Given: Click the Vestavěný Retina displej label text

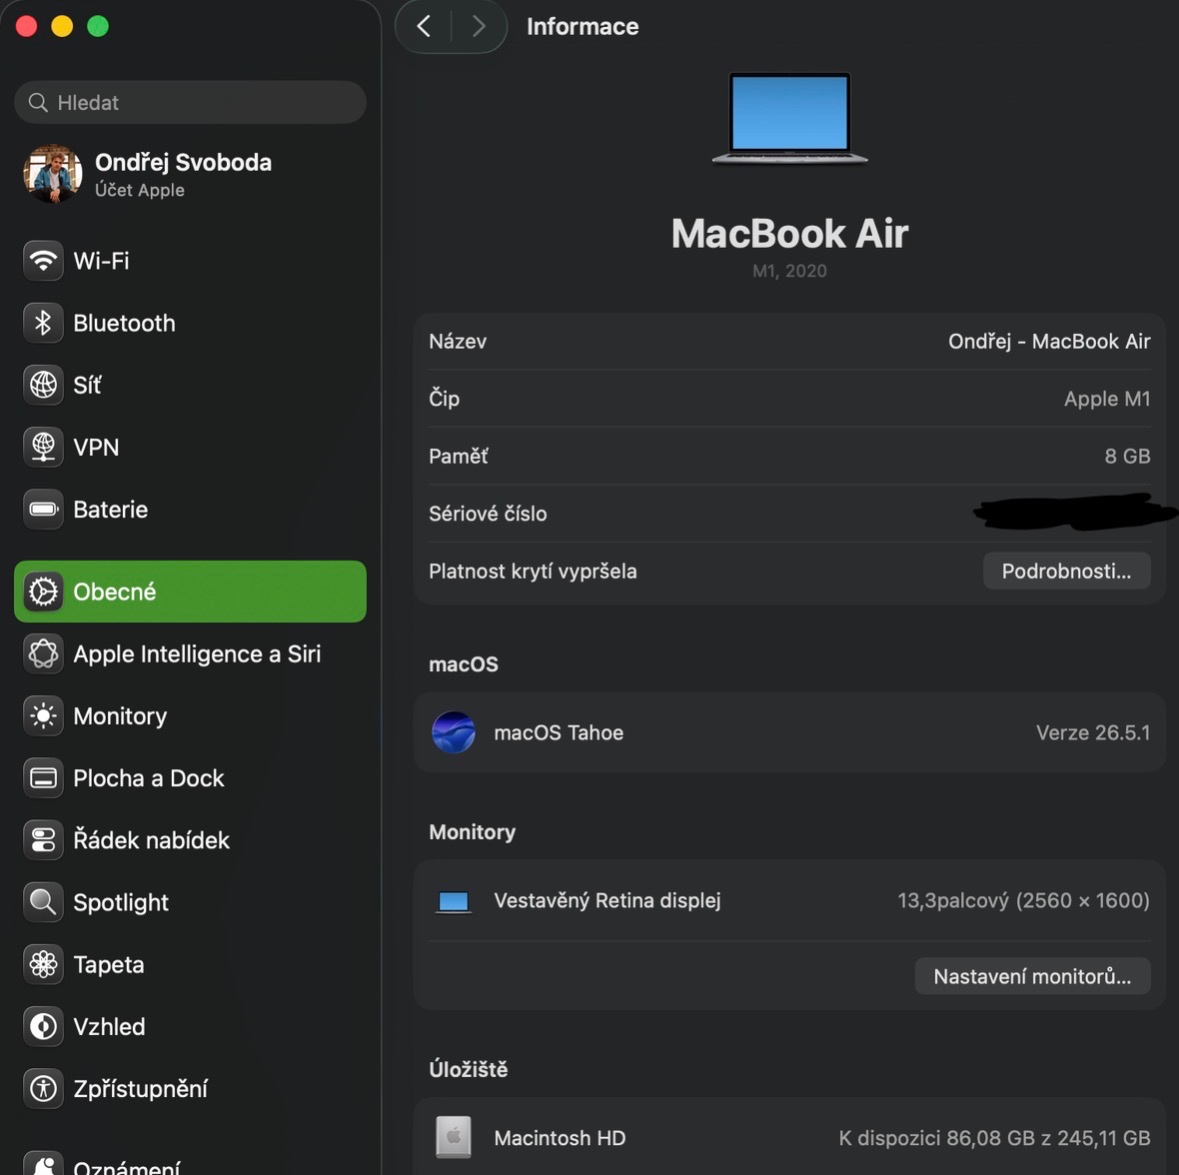Looking at the screenshot, I should [x=608, y=901].
